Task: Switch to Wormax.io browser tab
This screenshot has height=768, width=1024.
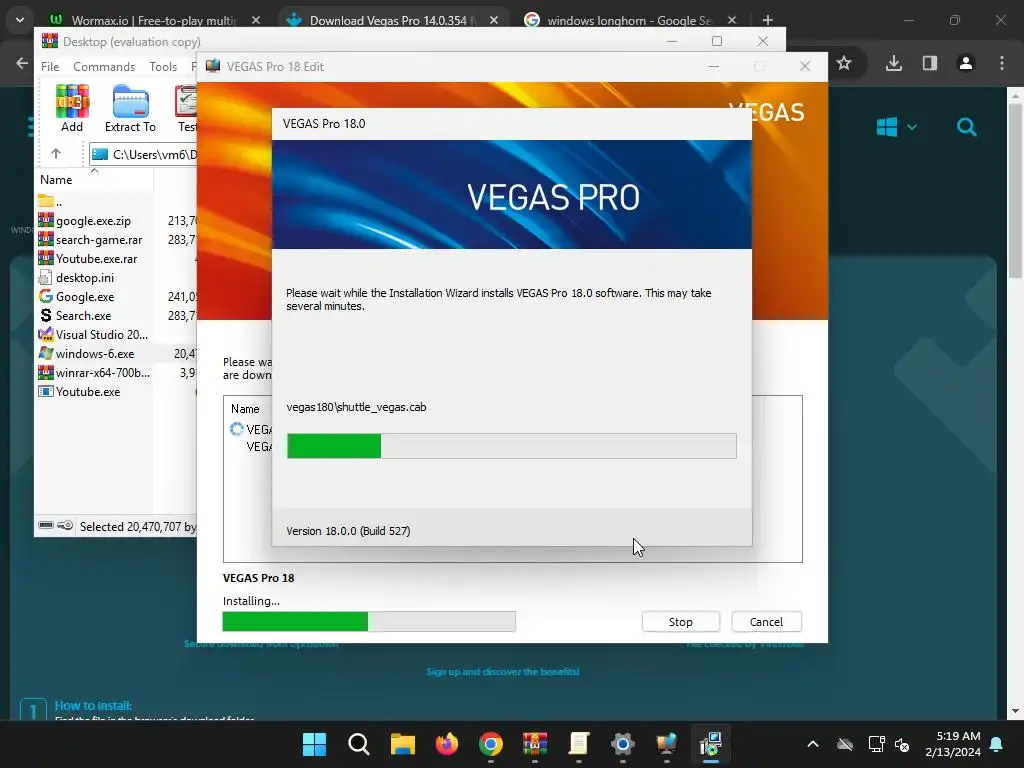Action: click(x=151, y=20)
